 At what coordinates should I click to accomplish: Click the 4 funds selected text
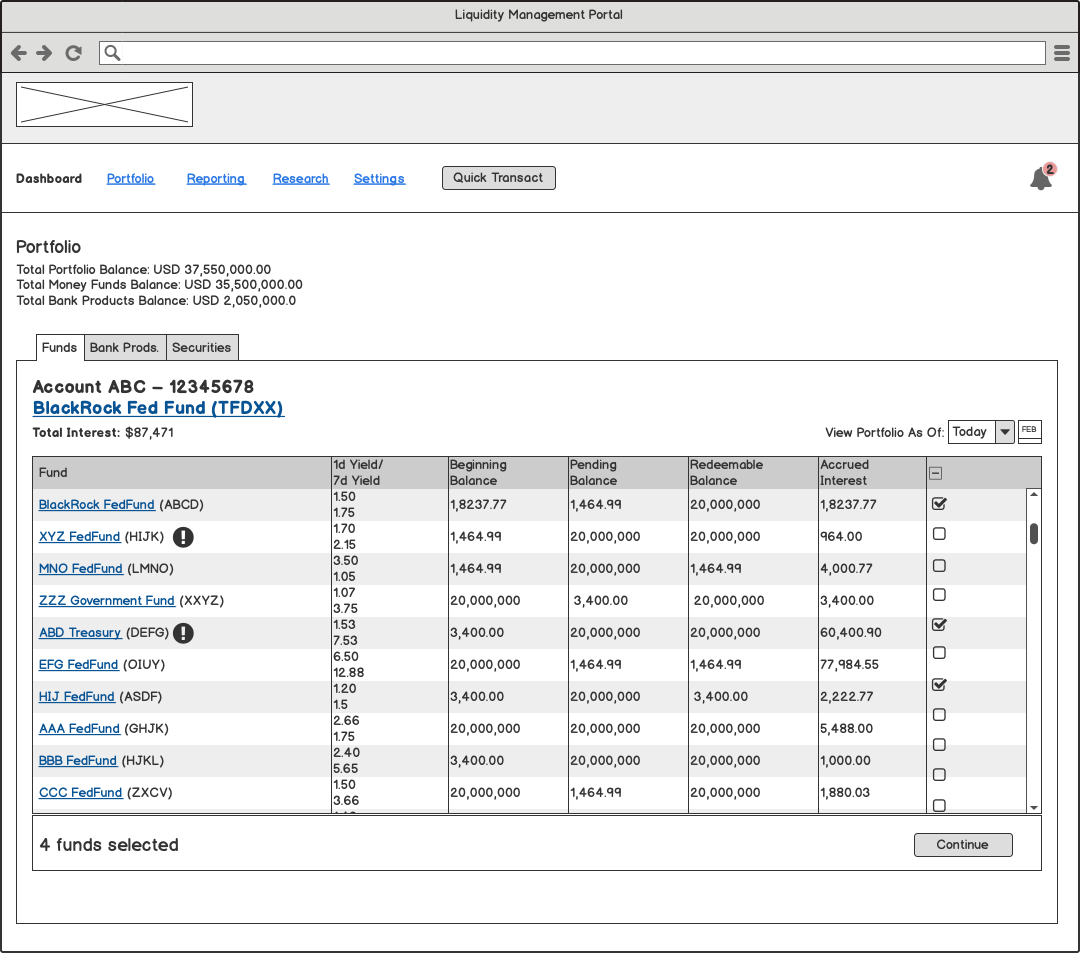tap(109, 845)
